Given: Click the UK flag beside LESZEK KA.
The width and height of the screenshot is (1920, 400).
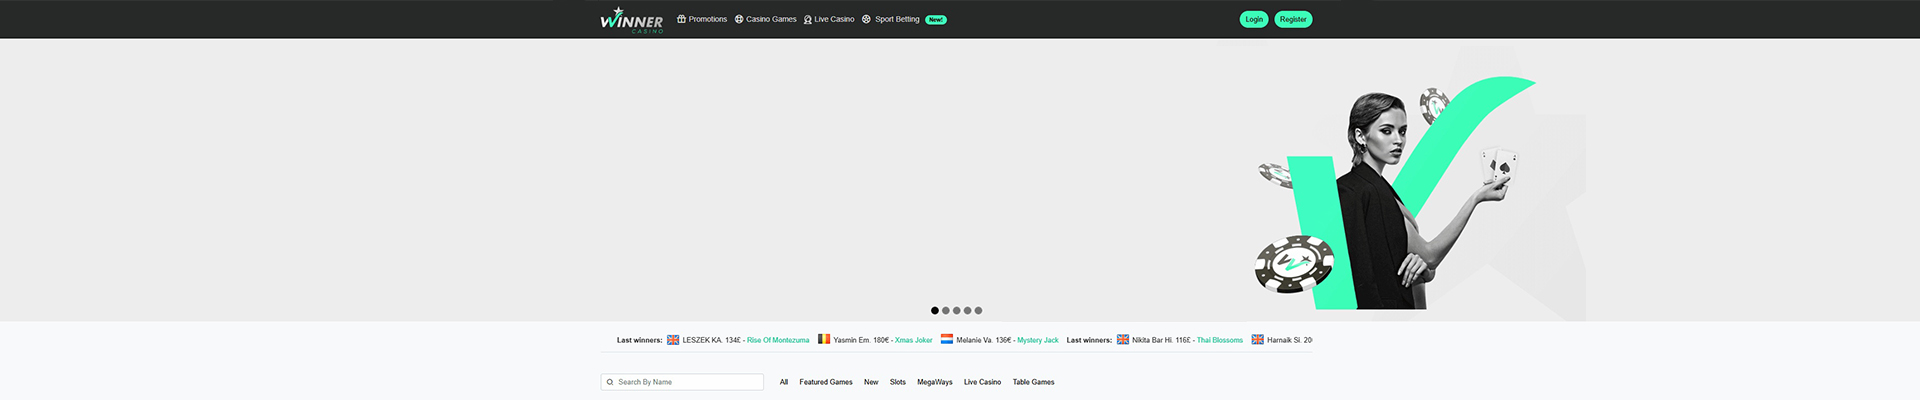Looking at the screenshot, I should click(673, 340).
